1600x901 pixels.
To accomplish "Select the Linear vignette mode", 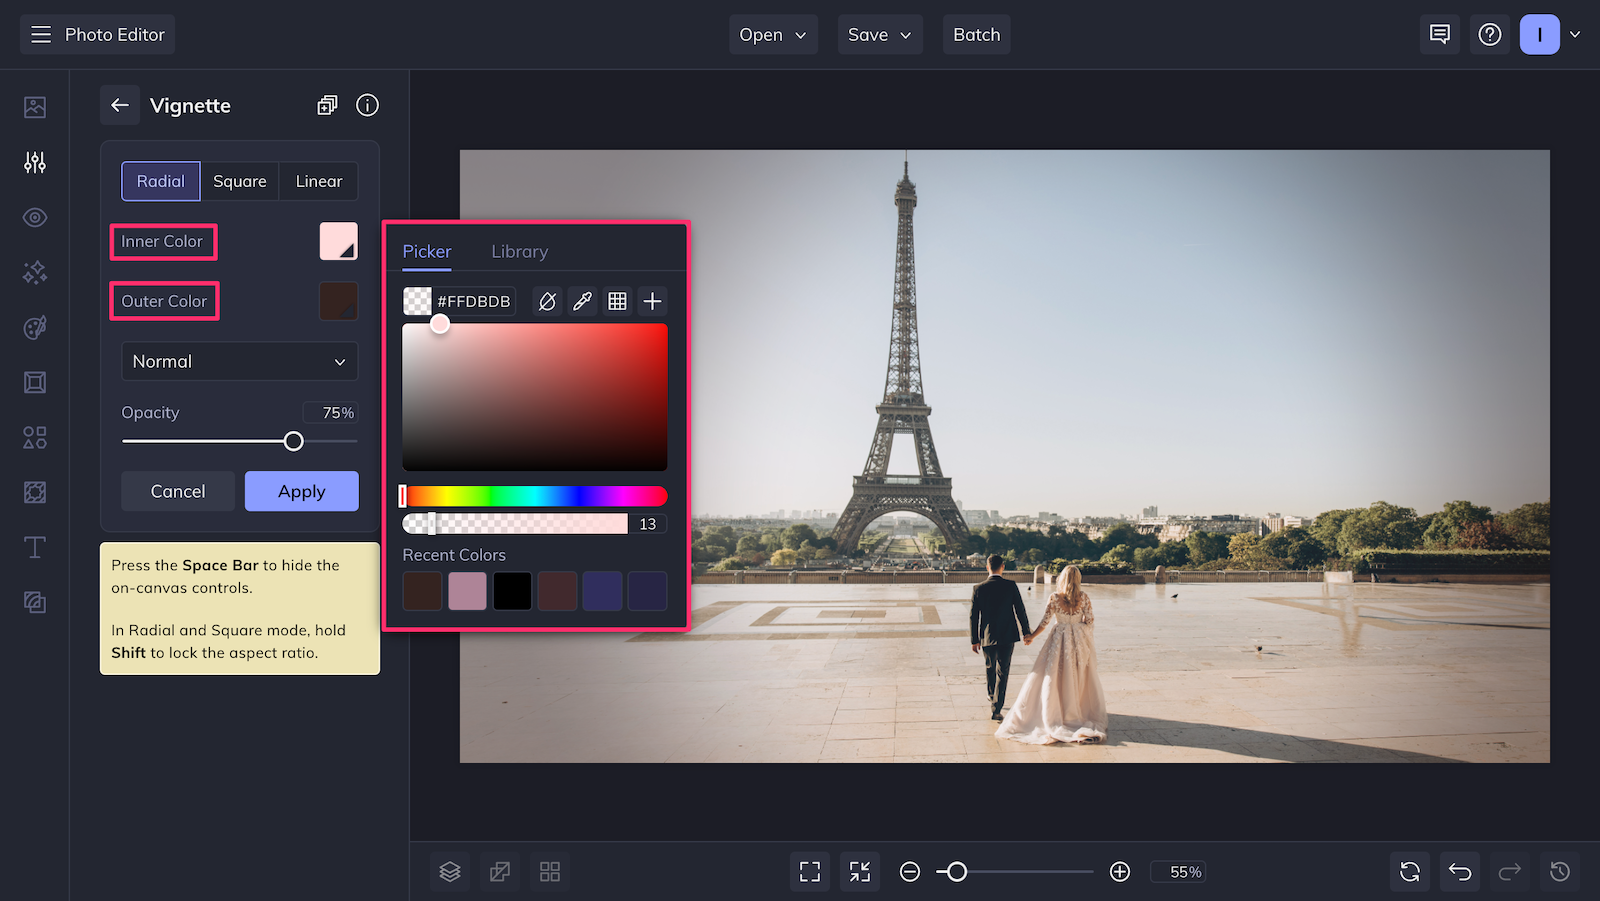I will click(318, 181).
